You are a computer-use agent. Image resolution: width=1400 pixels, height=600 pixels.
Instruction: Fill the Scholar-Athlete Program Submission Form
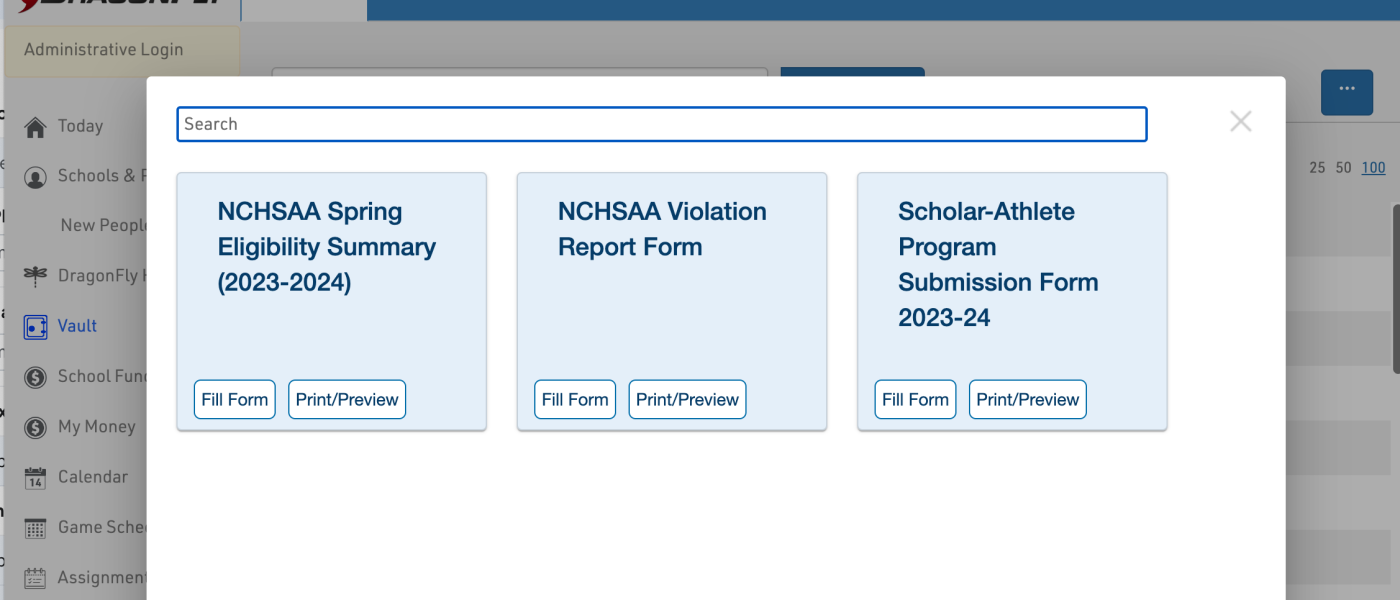[x=915, y=399]
